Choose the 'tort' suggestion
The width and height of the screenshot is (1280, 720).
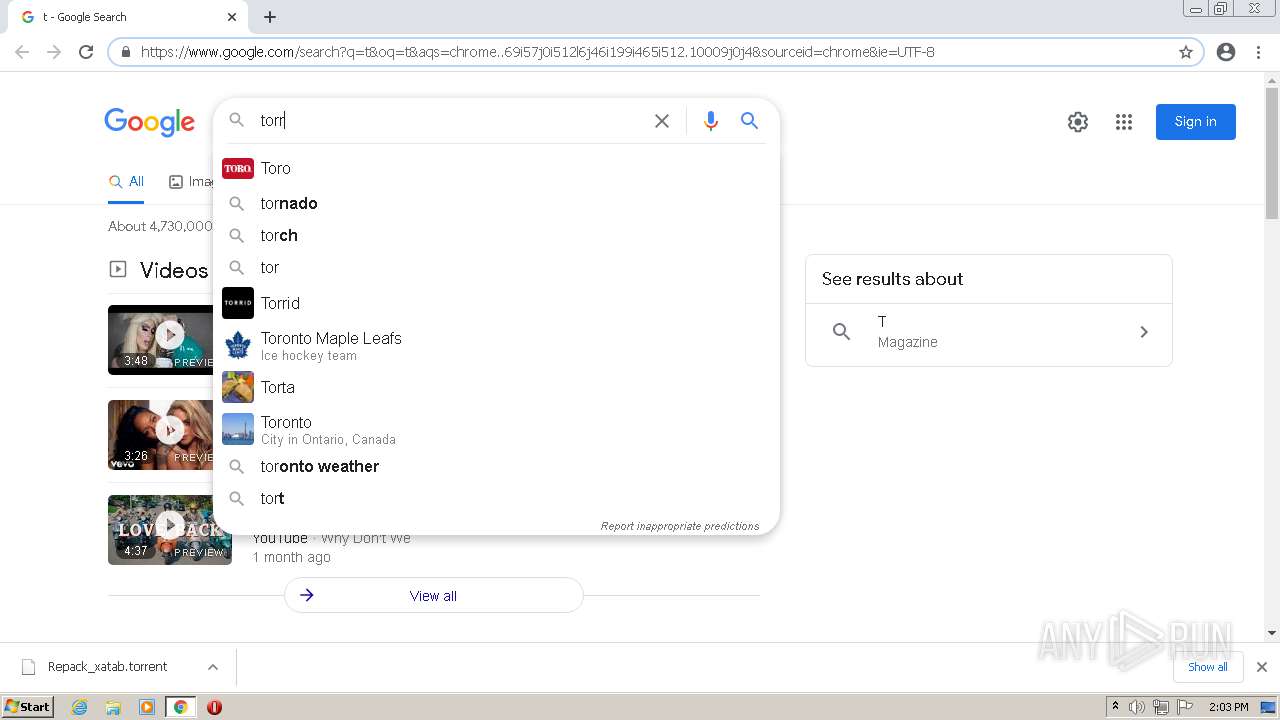point(496,498)
